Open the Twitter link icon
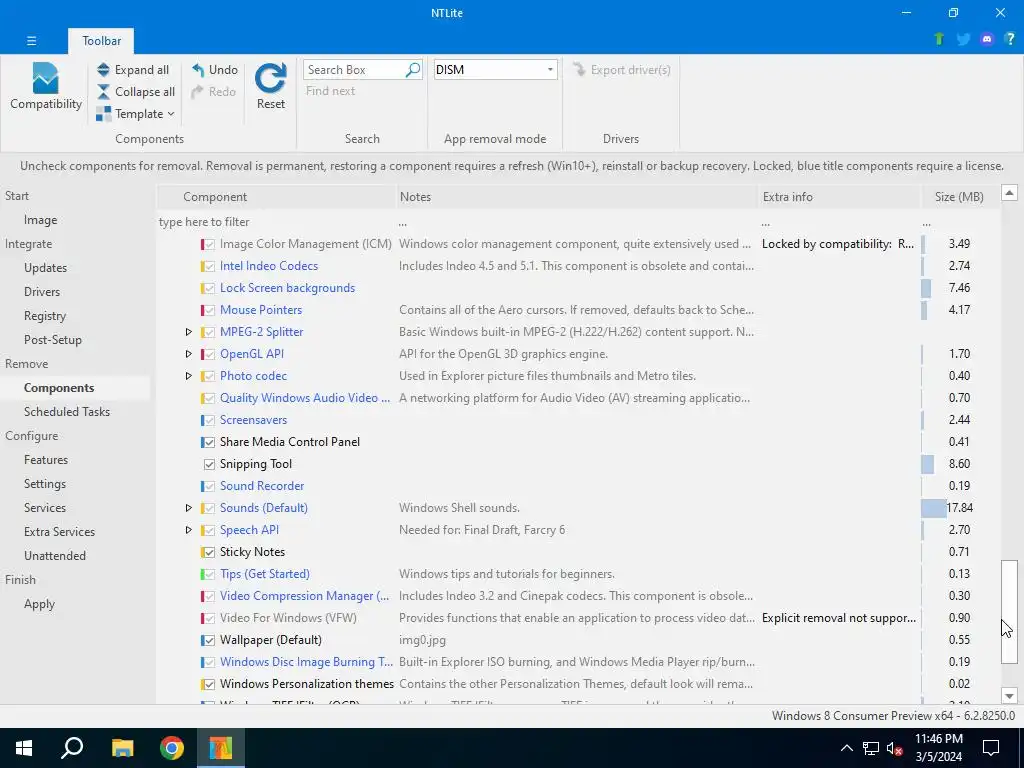 click(963, 39)
